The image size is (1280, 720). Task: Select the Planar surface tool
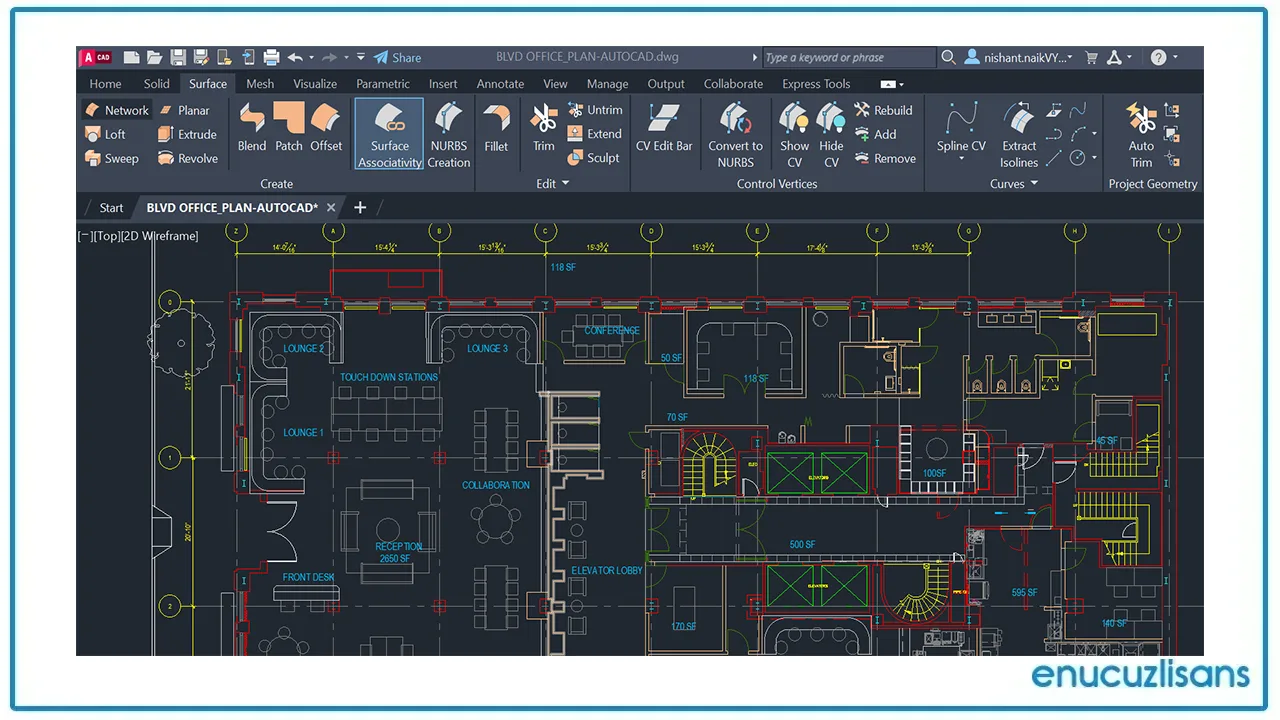[x=183, y=110]
